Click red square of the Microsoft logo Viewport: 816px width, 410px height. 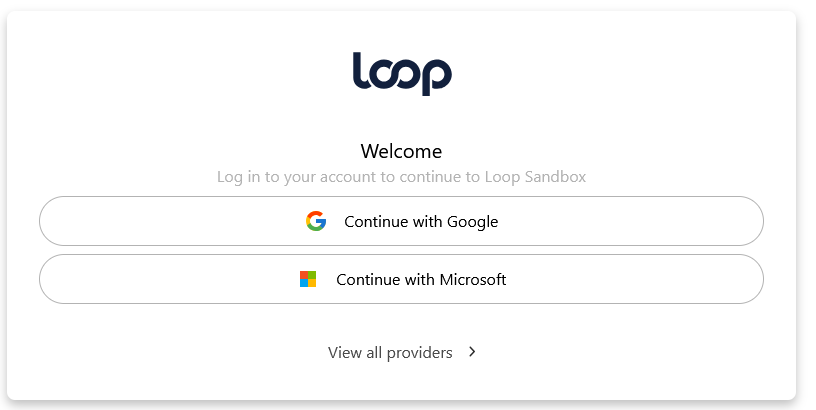click(304, 275)
